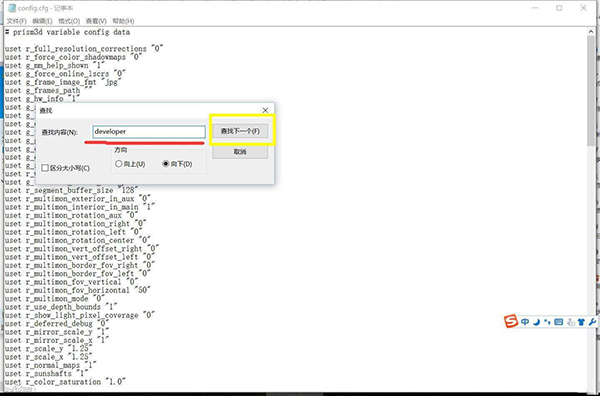Click the search text field with 'developer'
600x396 pixels.
[149, 132]
